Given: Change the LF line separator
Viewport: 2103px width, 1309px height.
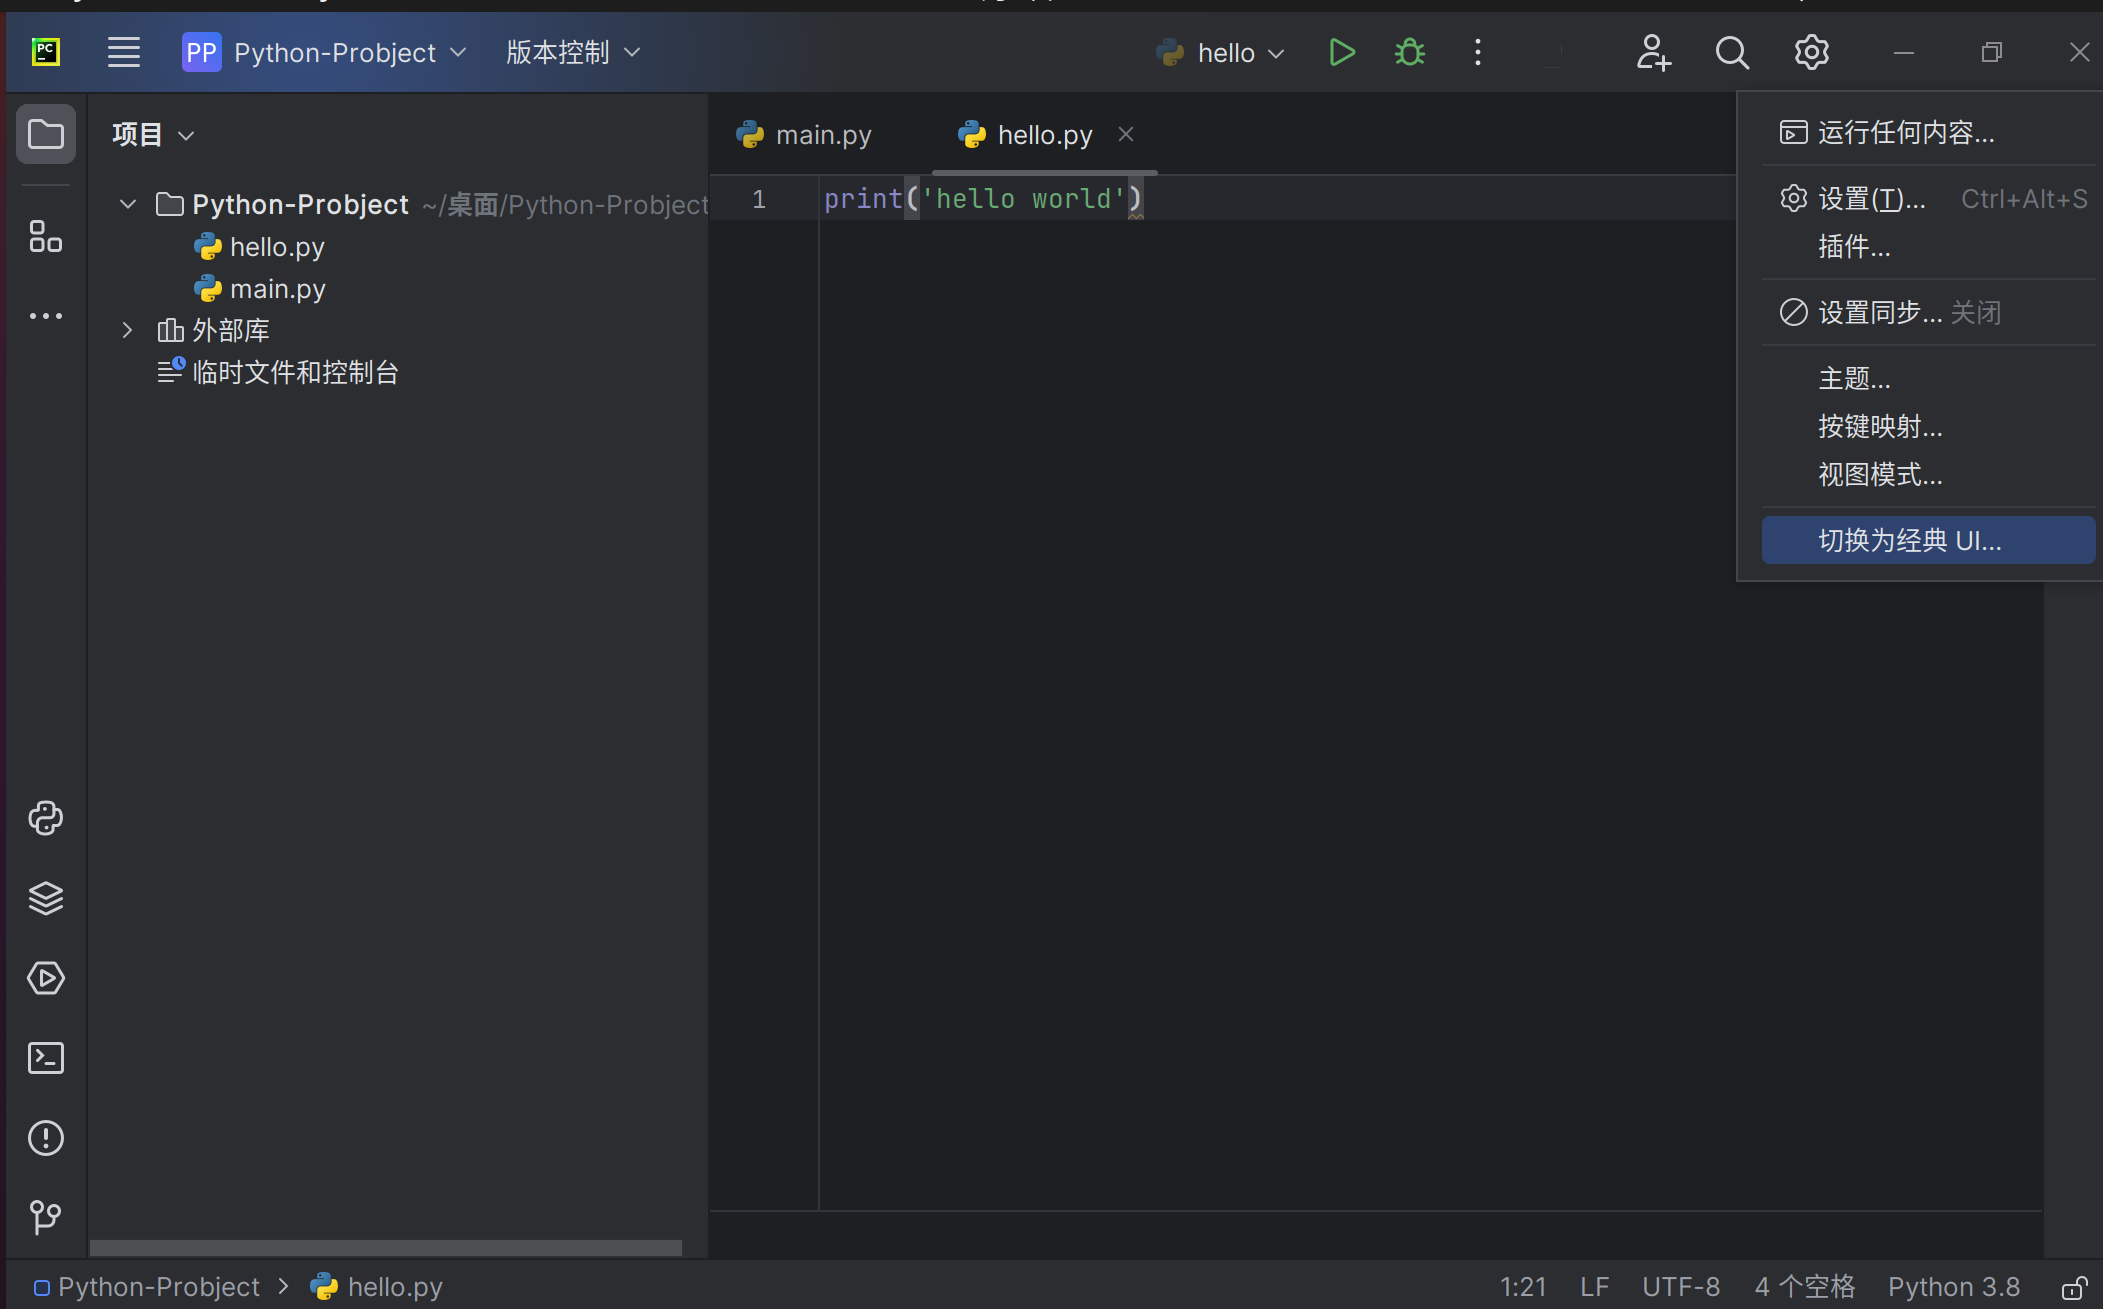Looking at the screenshot, I should coord(1594,1287).
